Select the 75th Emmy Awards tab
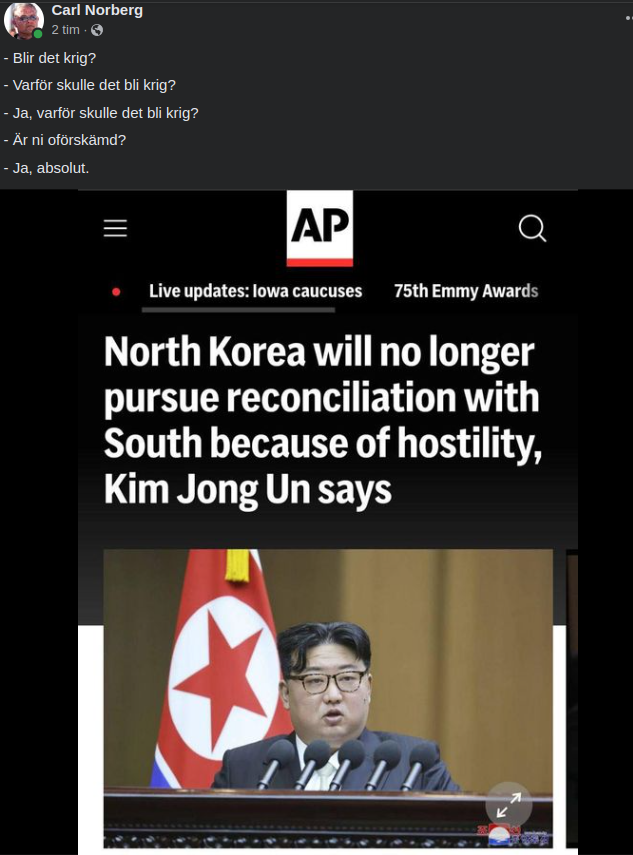Screen dimensions: 633x855 point(466,291)
